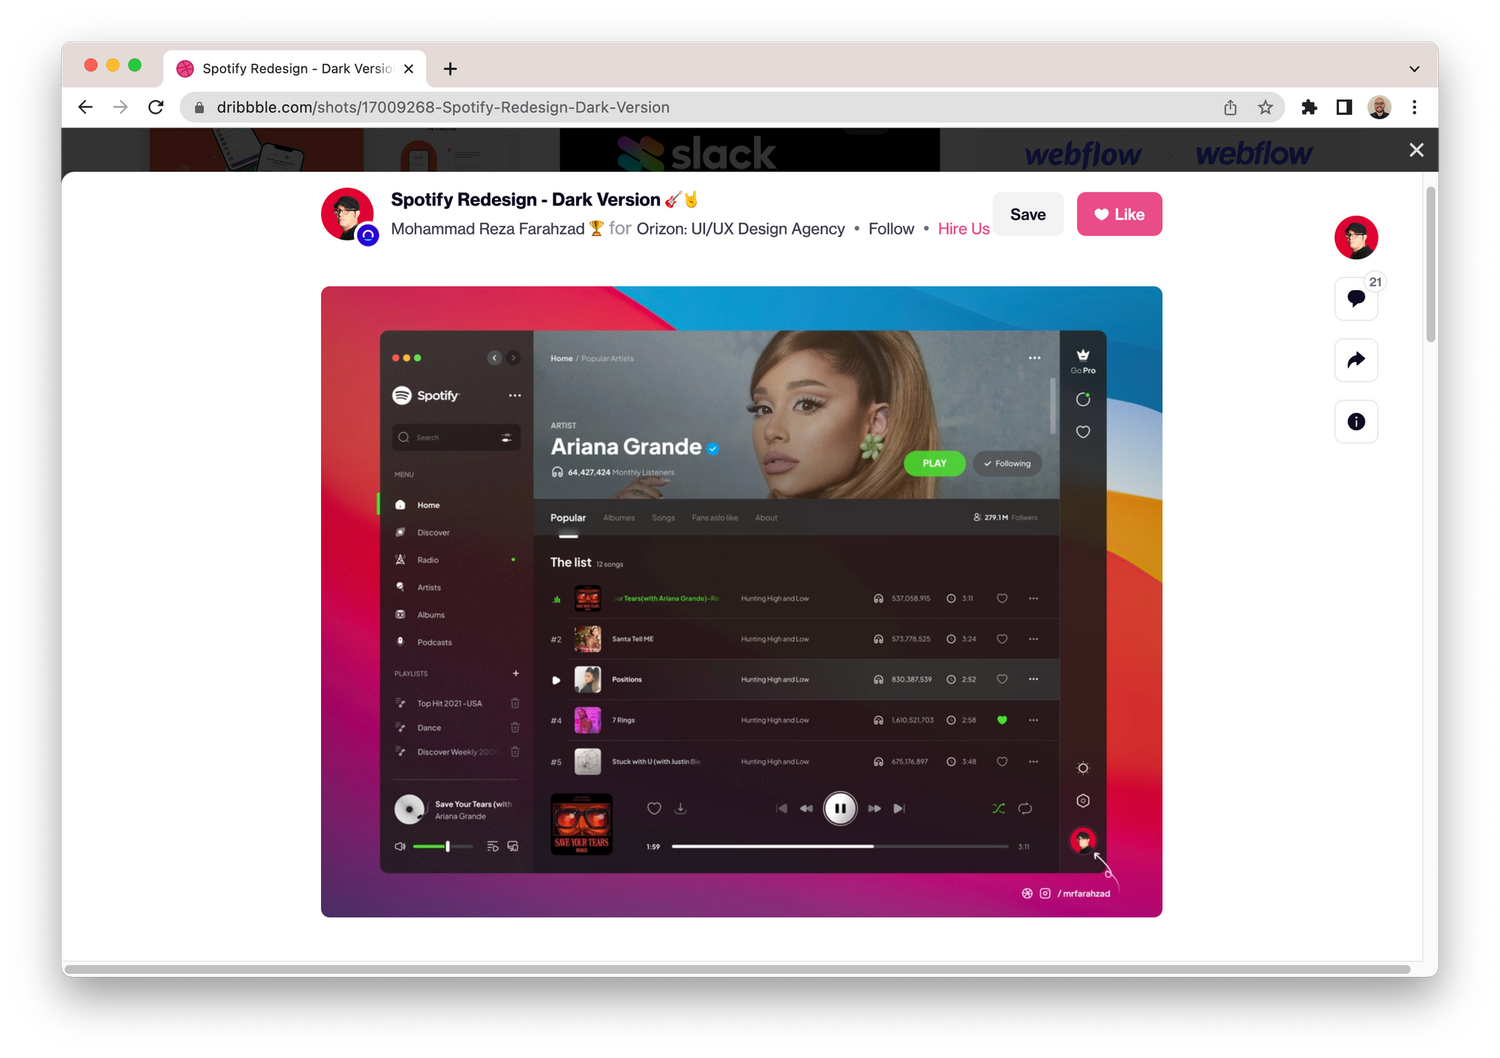Image resolution: width=1500 pixels, height=1058 pixels.
Task: Click the blue team badge on avatar
Action: point(368,235)
